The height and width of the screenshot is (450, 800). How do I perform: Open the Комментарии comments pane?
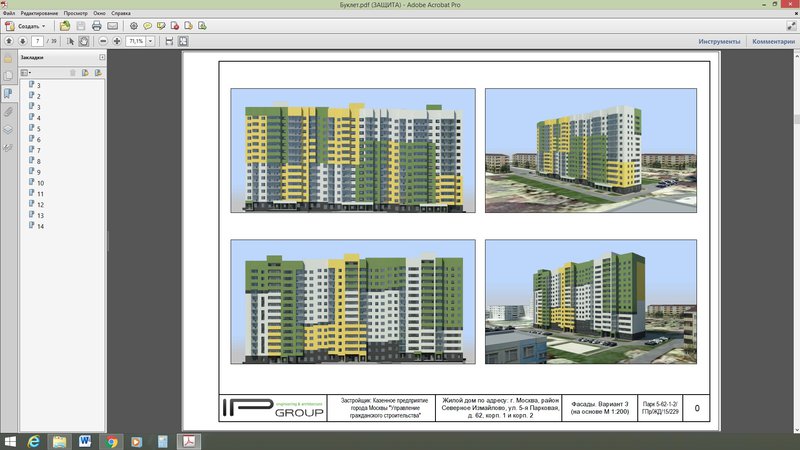click(x=772, y=42)
